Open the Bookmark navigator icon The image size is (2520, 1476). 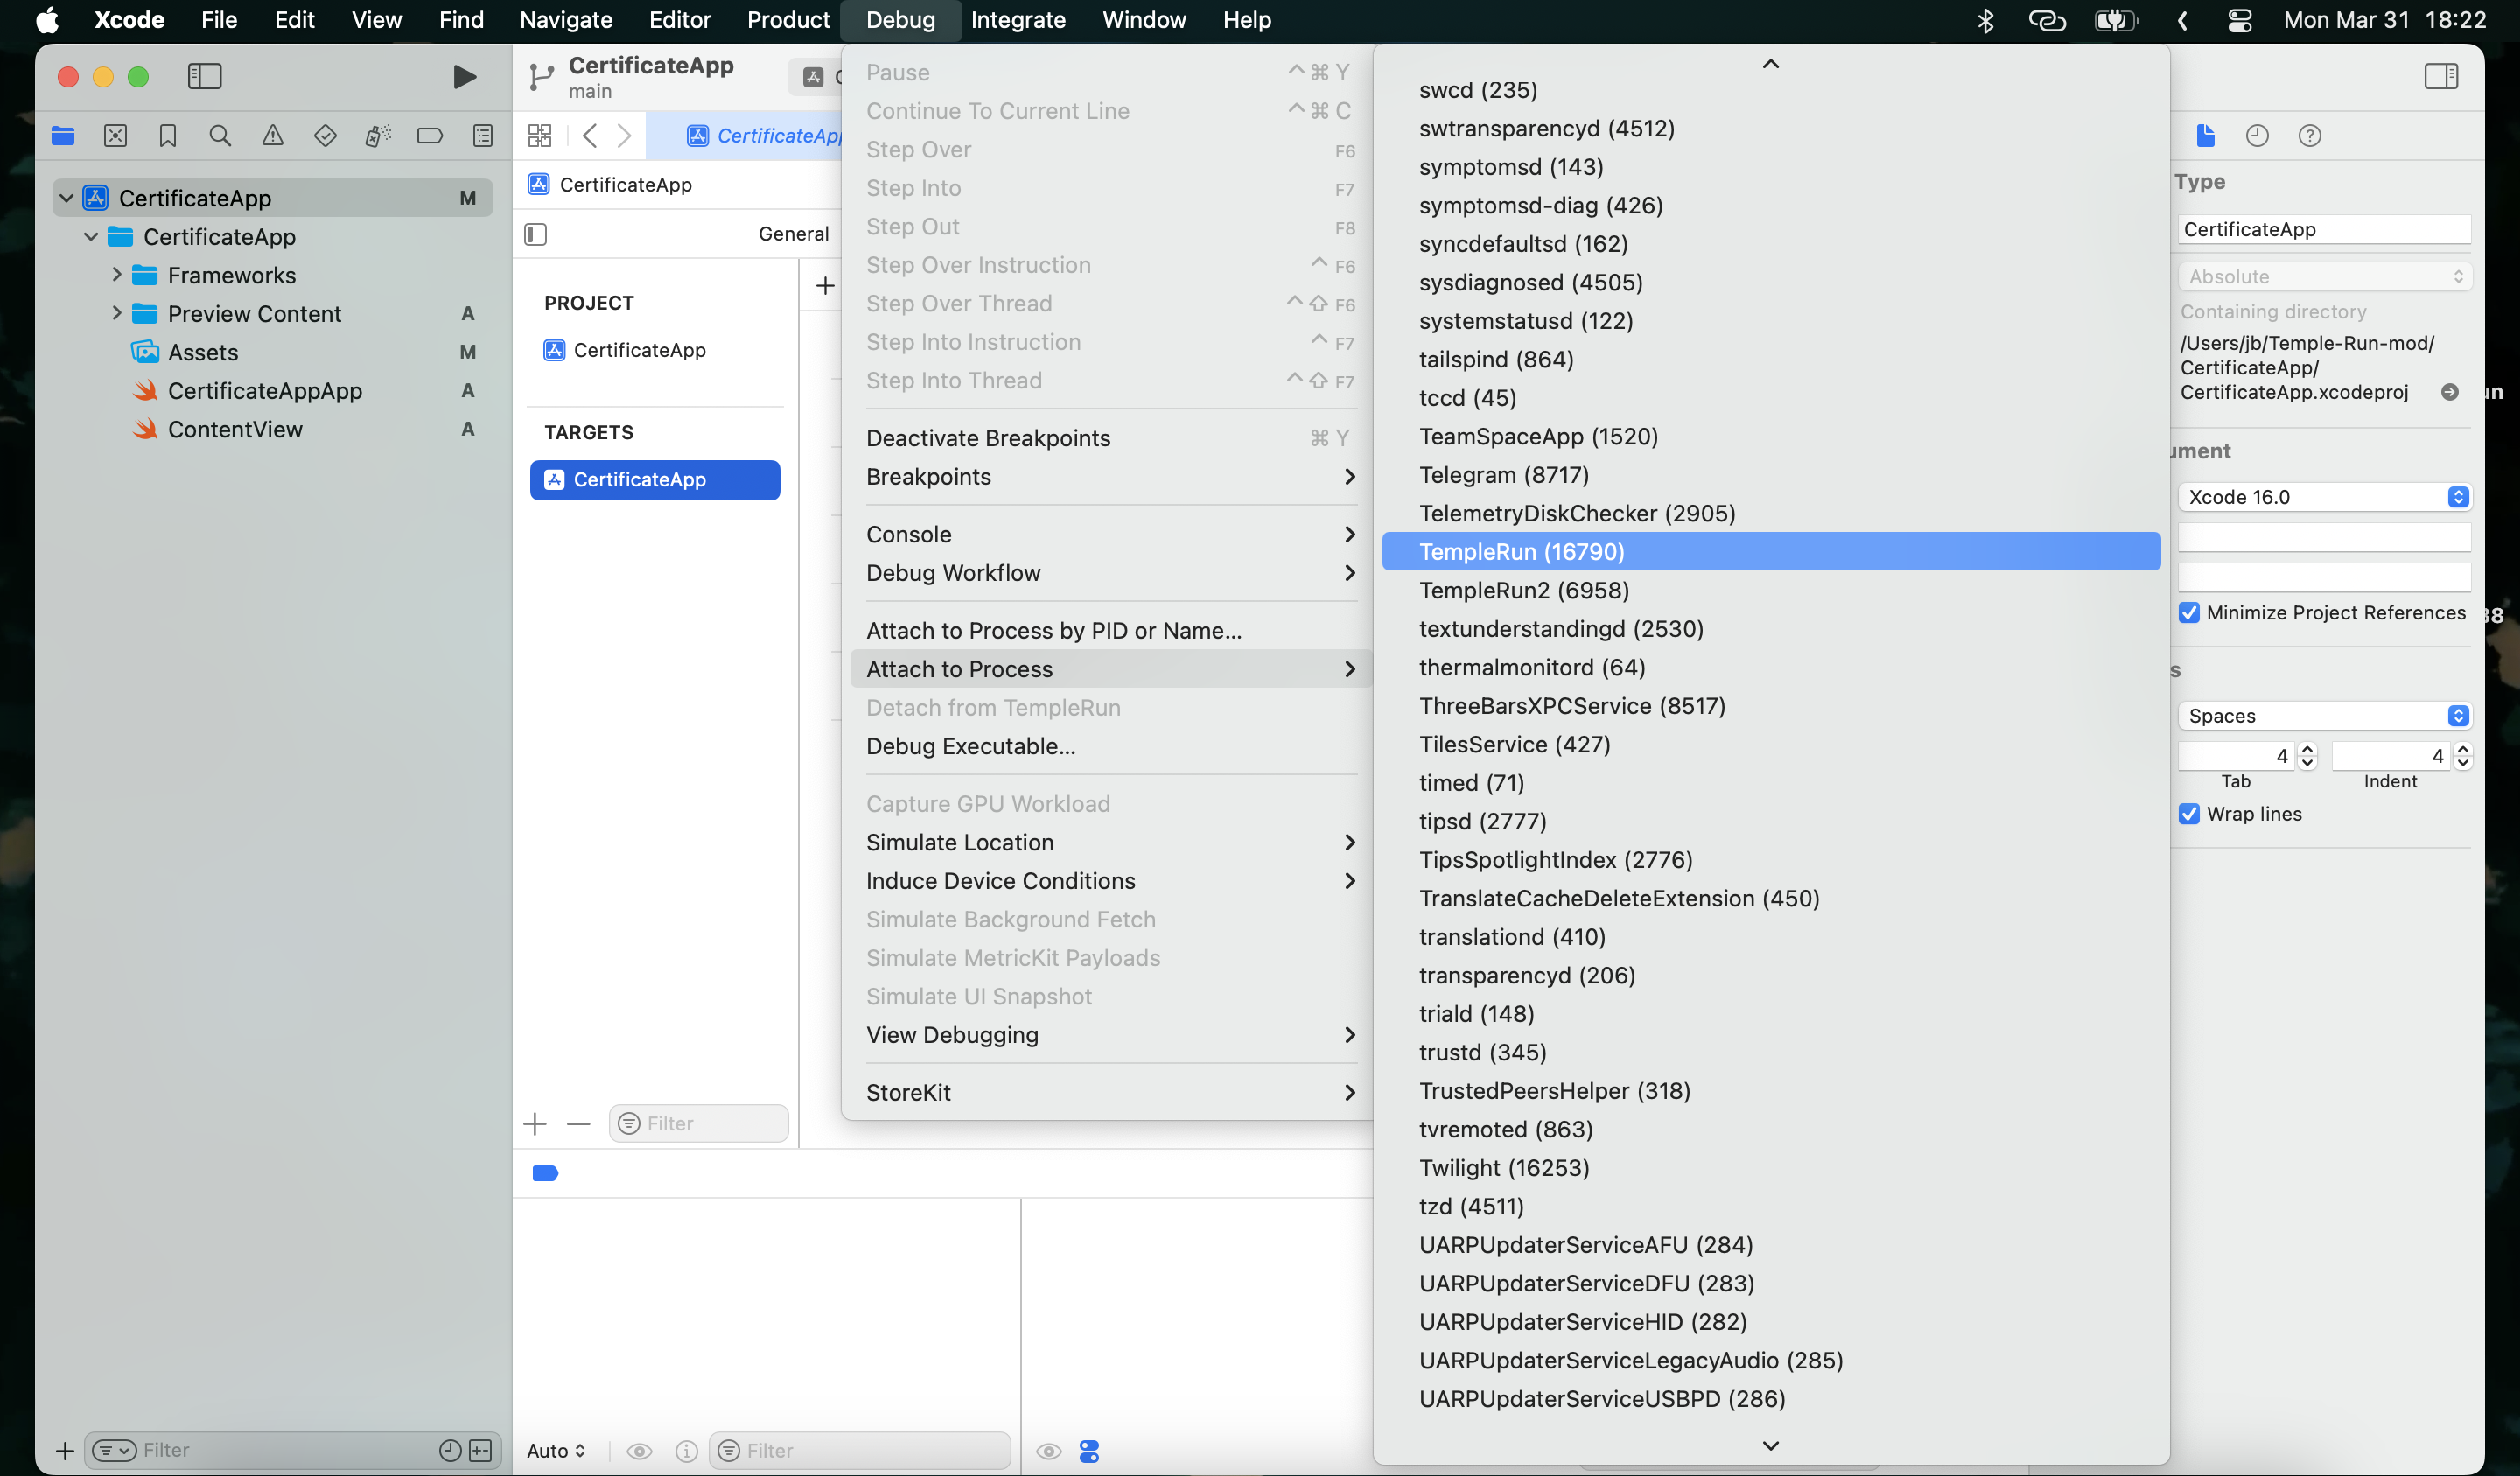tap(167, 136)
